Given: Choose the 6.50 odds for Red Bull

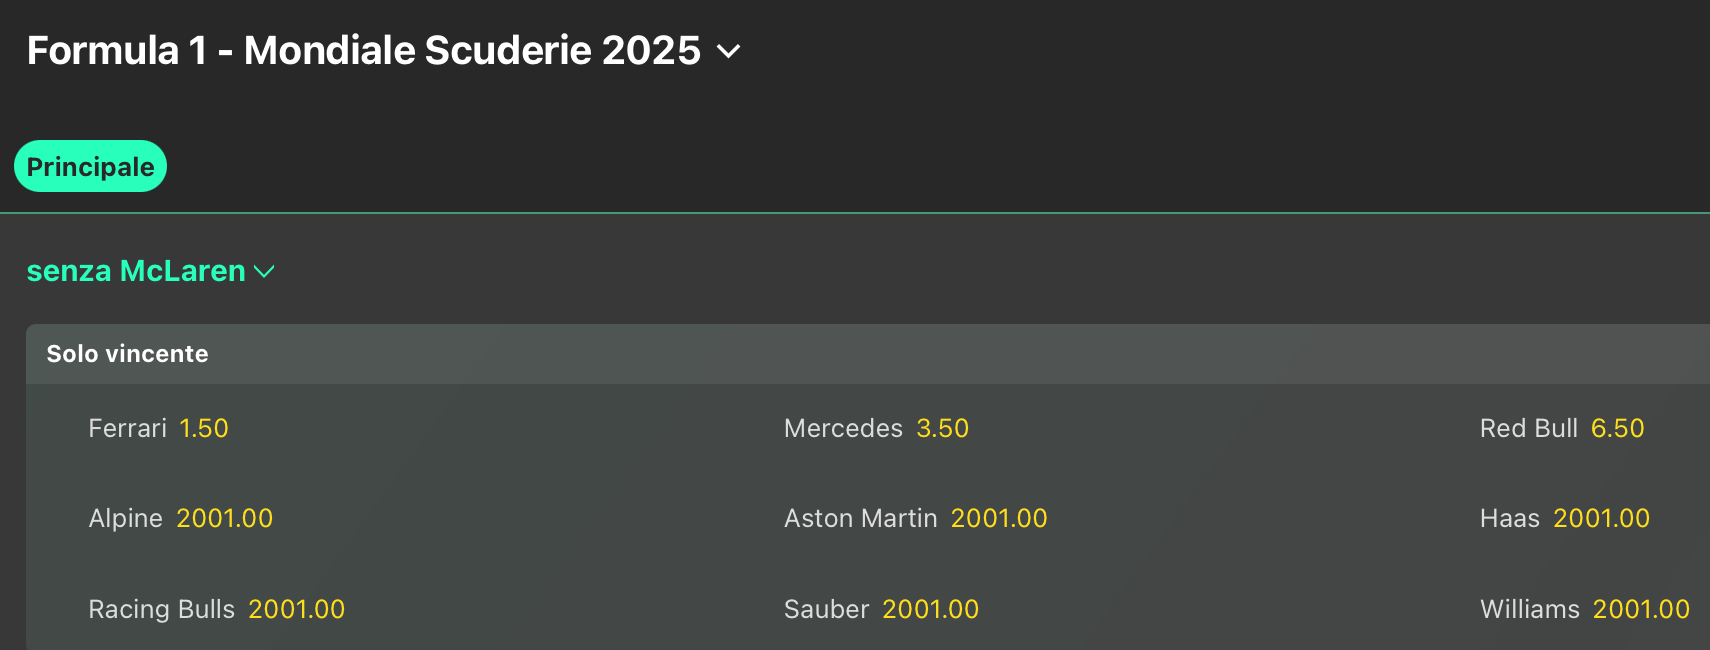Looking at the screenshot, I should (x=1617, y=429).
